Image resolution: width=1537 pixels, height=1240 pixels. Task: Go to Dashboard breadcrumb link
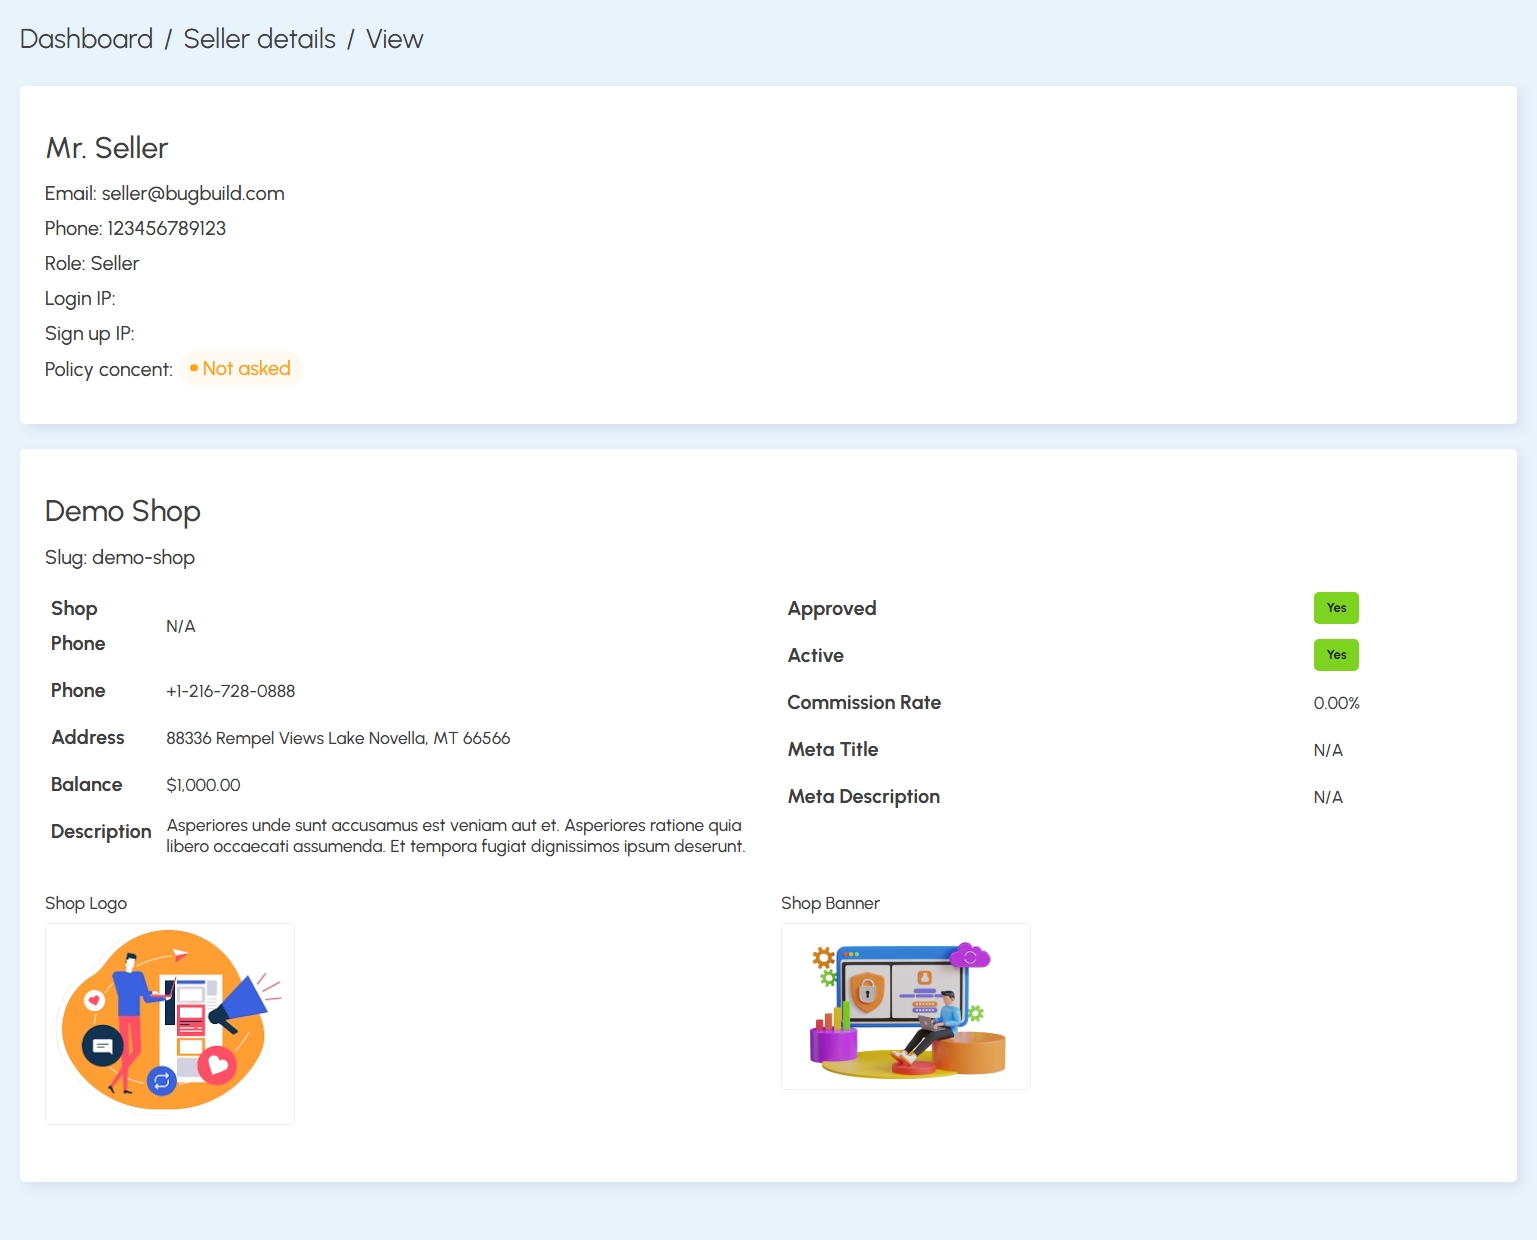click(86, 39)
